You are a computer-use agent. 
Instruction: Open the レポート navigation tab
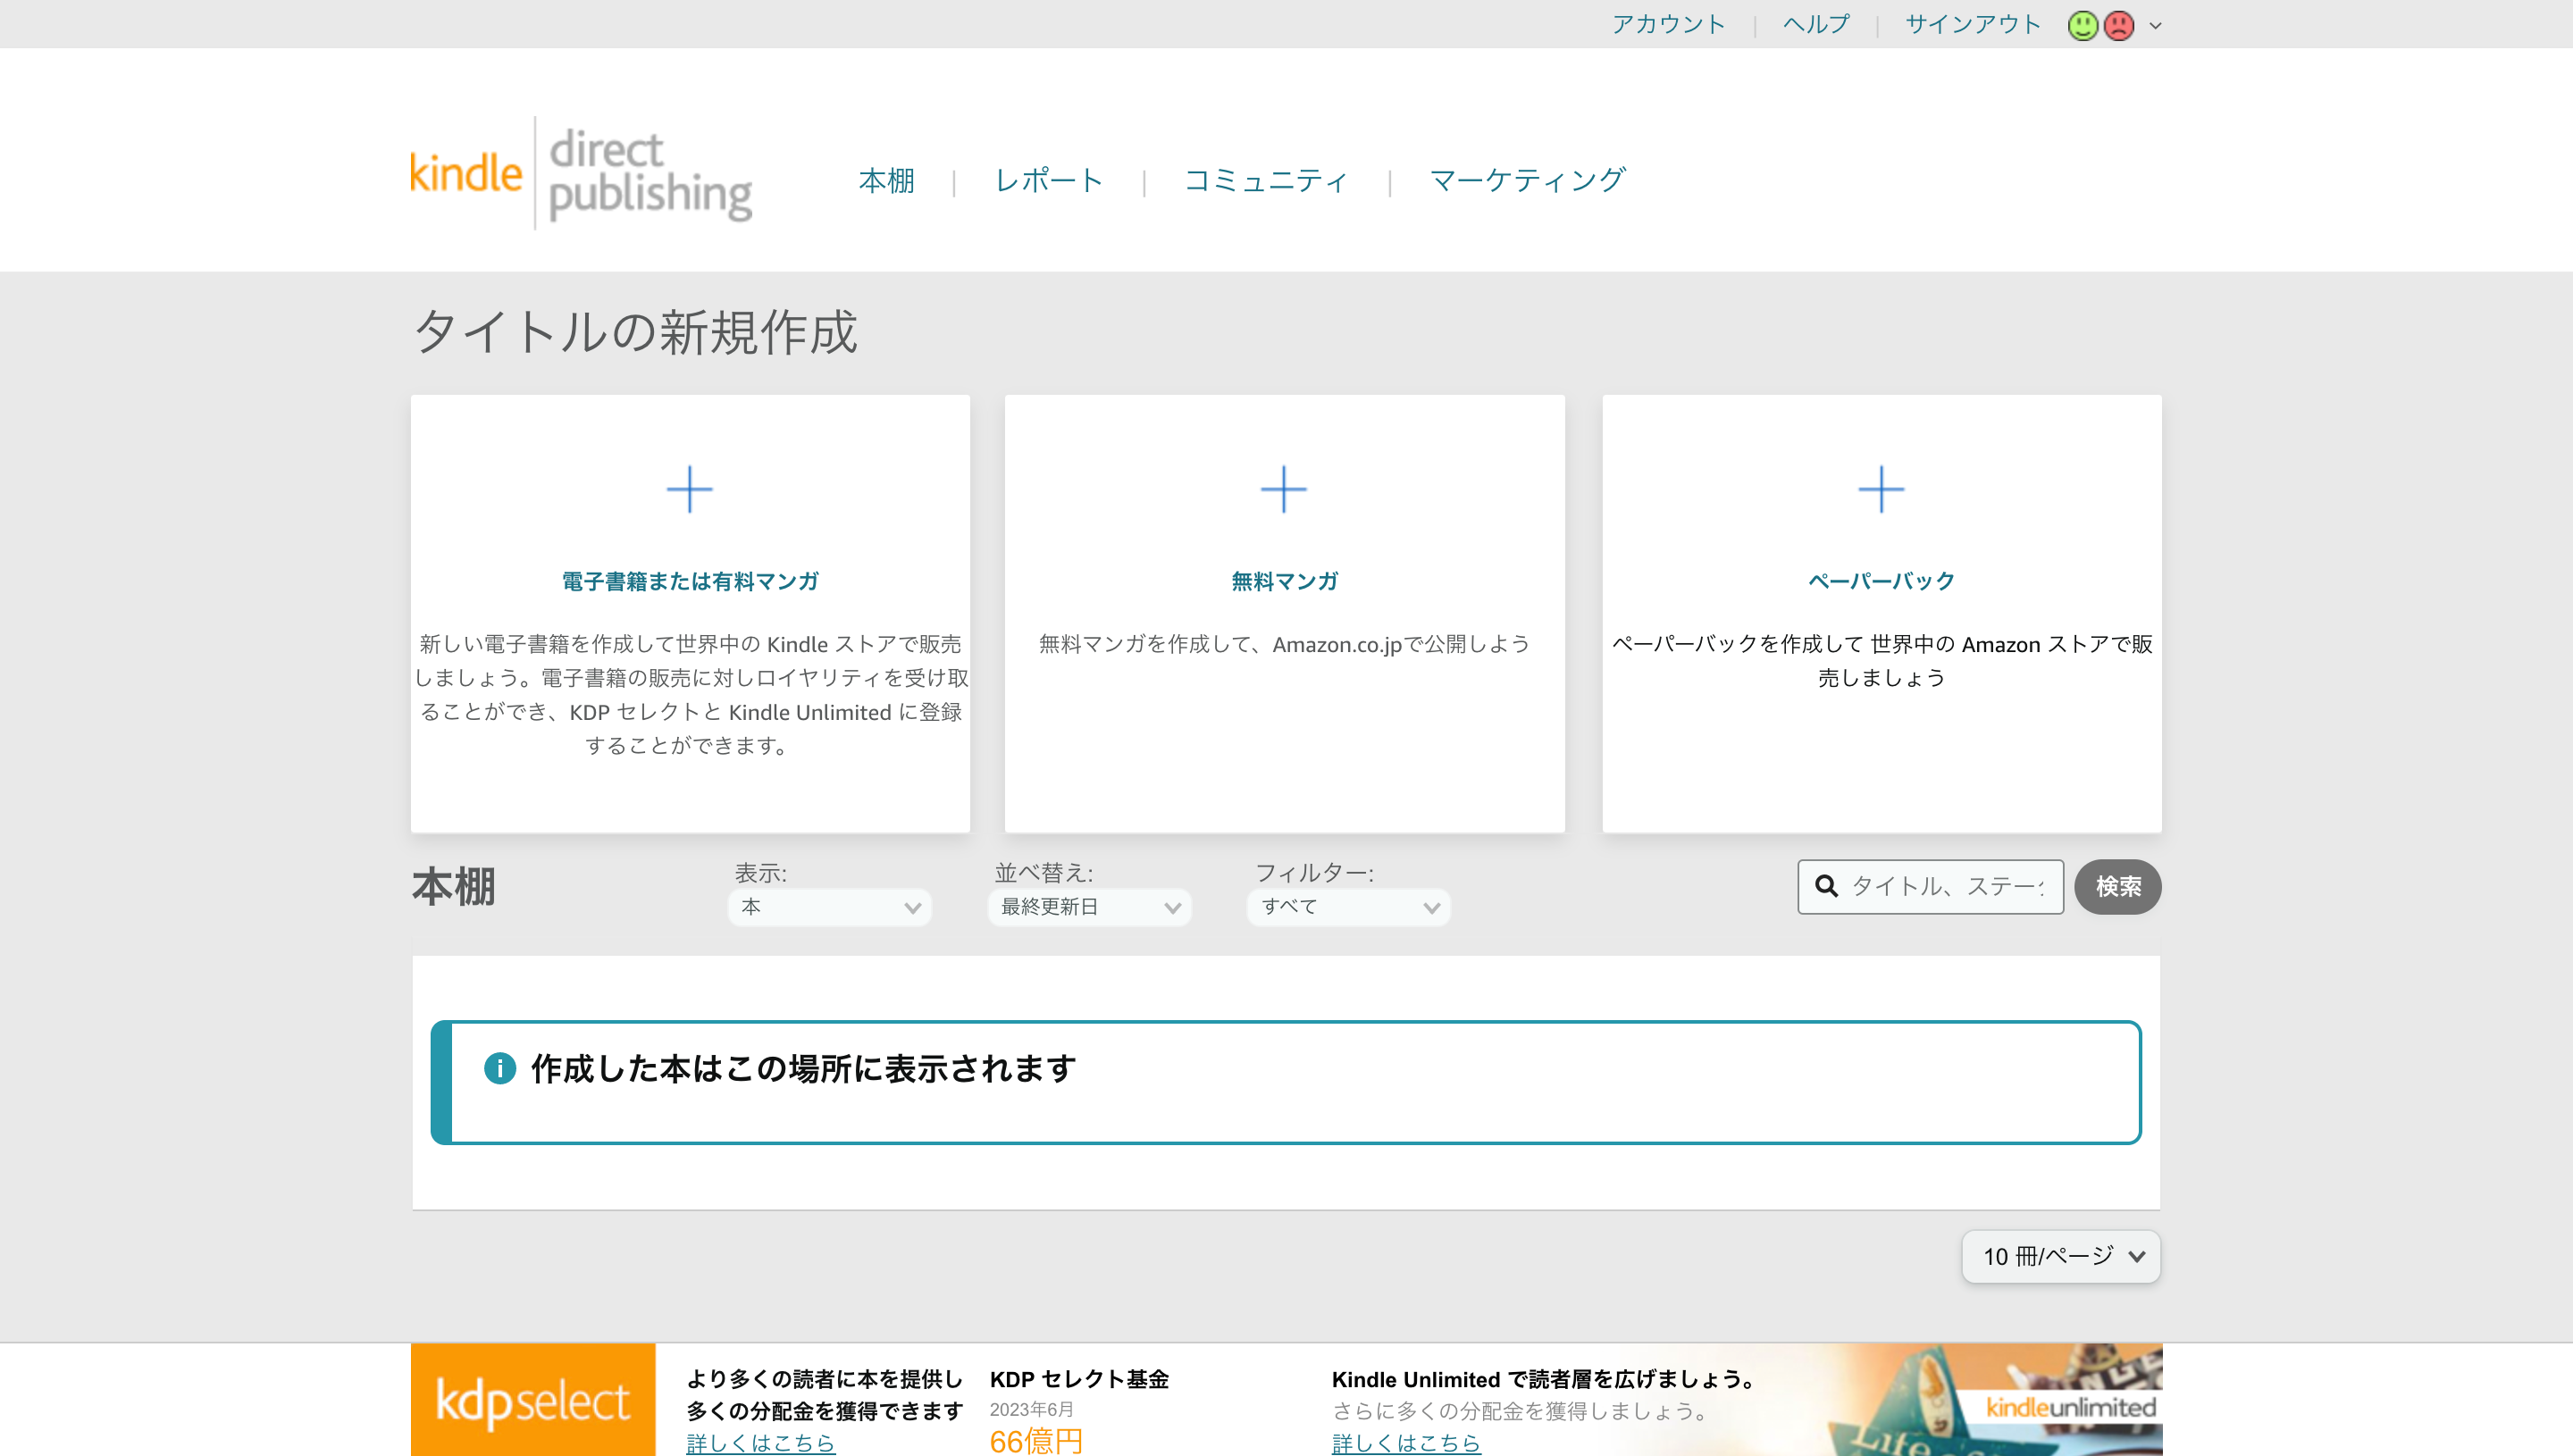pyautogui.click(x=1049, y=180)
